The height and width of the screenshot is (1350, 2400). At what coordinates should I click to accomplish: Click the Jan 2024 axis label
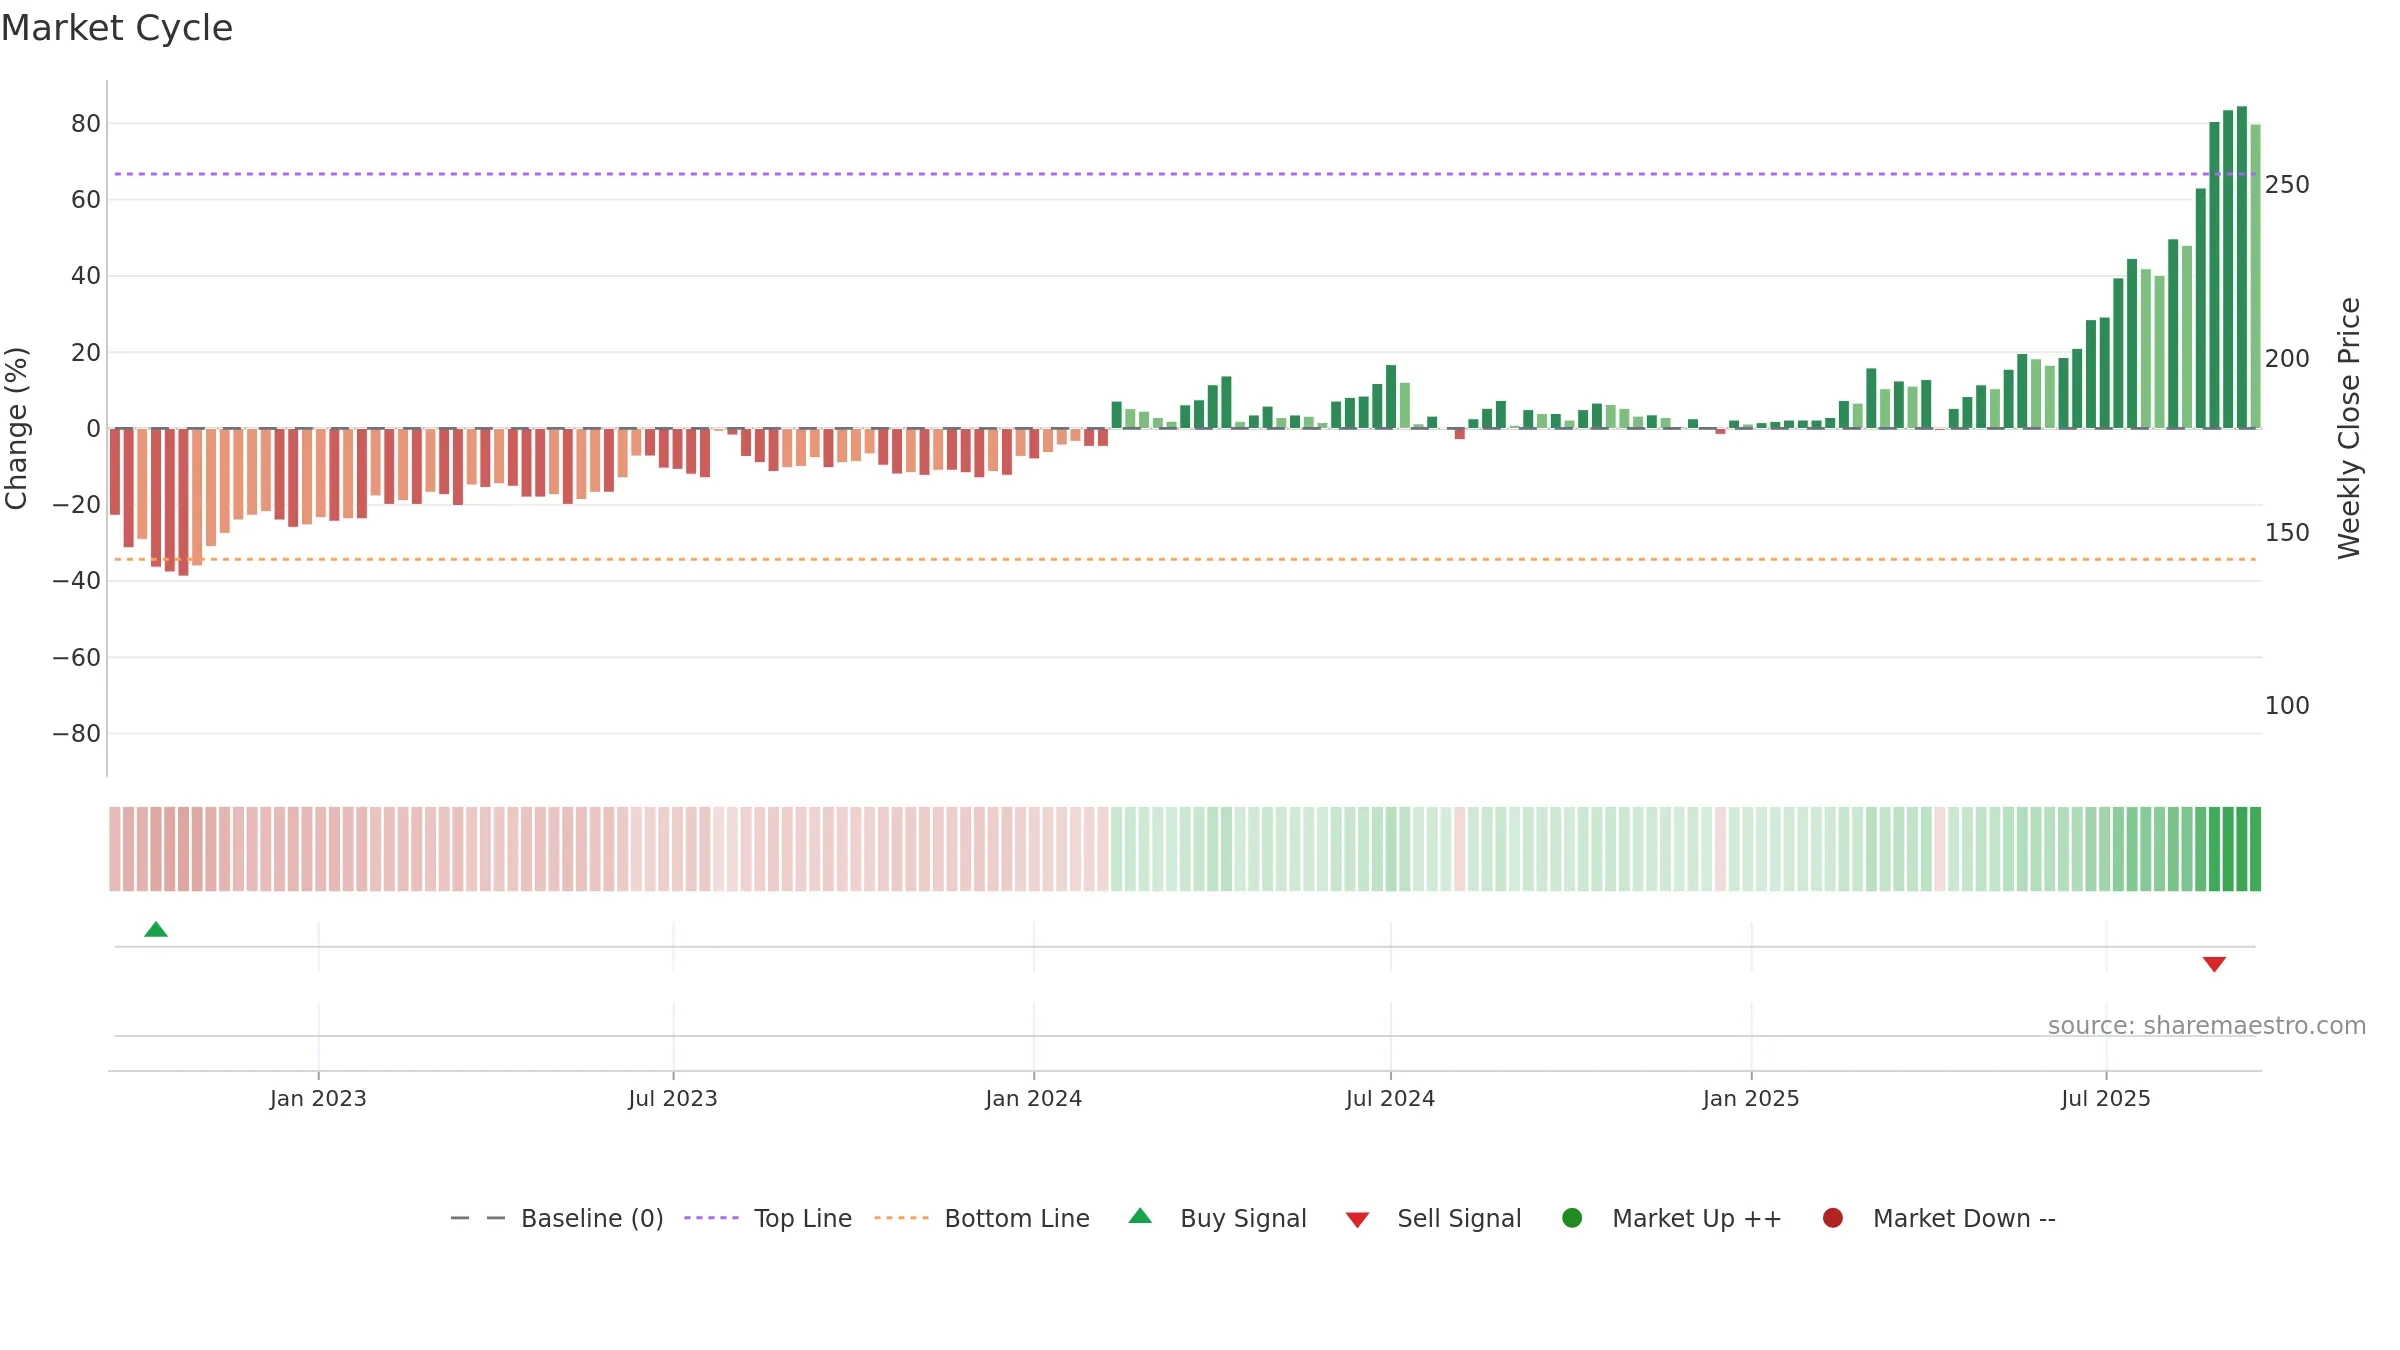click(1033, 1098)
